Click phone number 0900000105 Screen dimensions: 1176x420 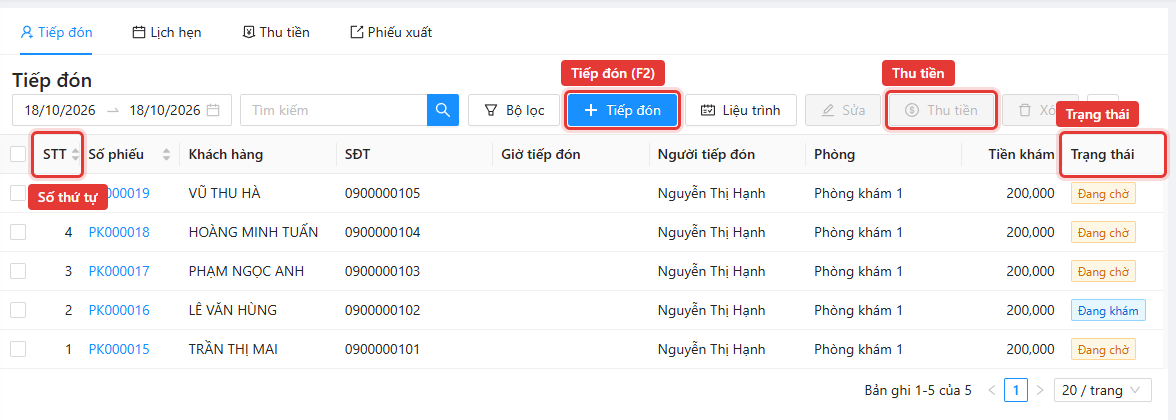pyautogui.click(x=382, y=194)
